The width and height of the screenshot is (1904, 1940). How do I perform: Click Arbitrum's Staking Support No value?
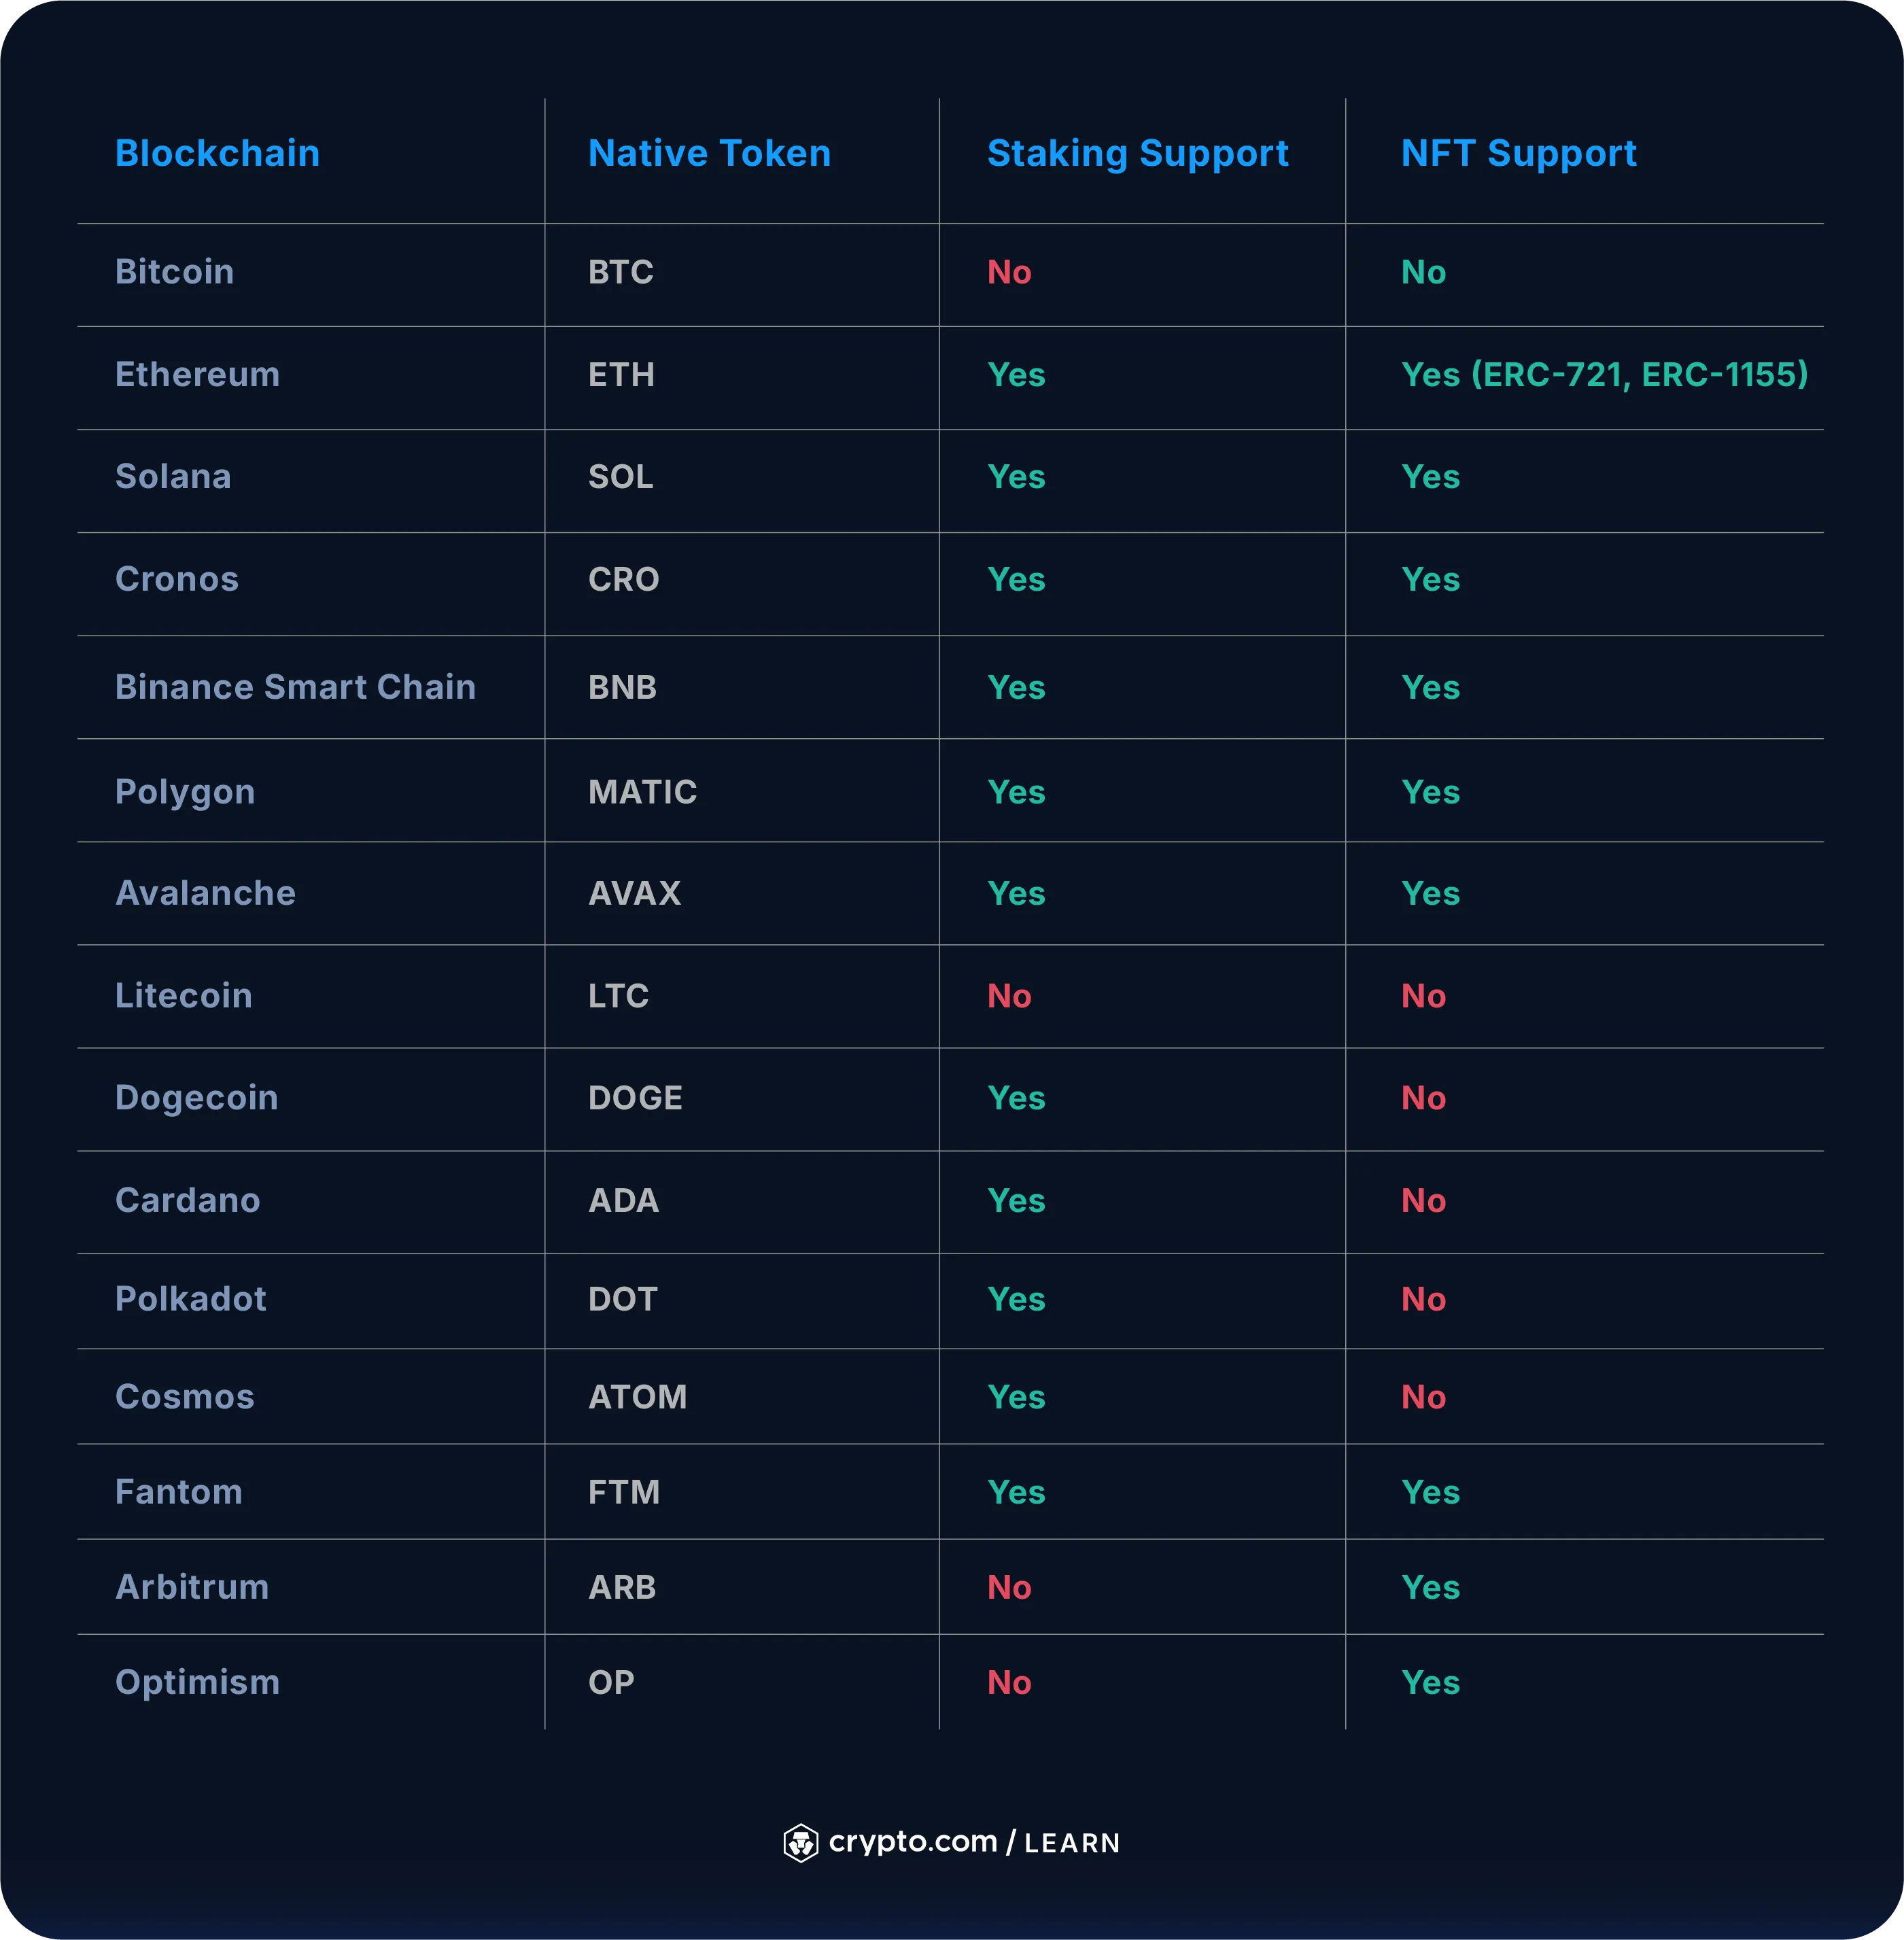coord(1008,1588)
